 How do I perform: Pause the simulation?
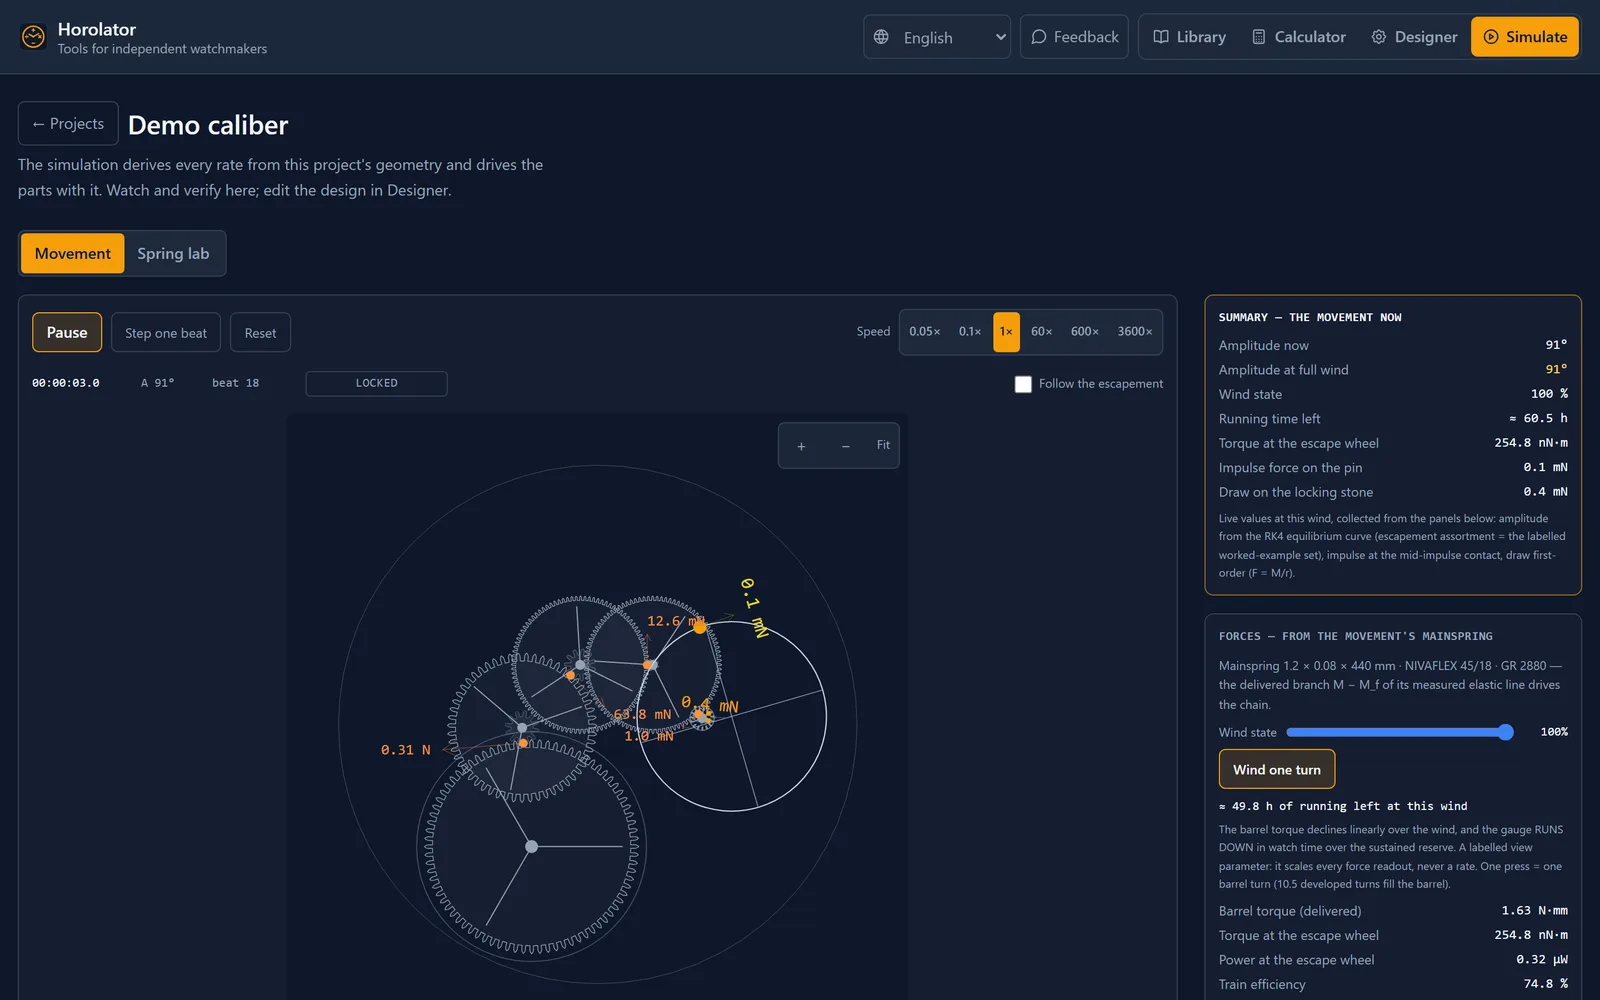click(x=67, y=333)
